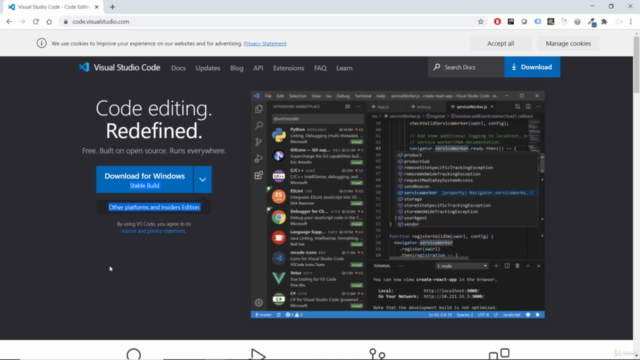Open the puzzle-piece Extensions menu icon
The image size is (640, 360).
(x=604, y=22)
